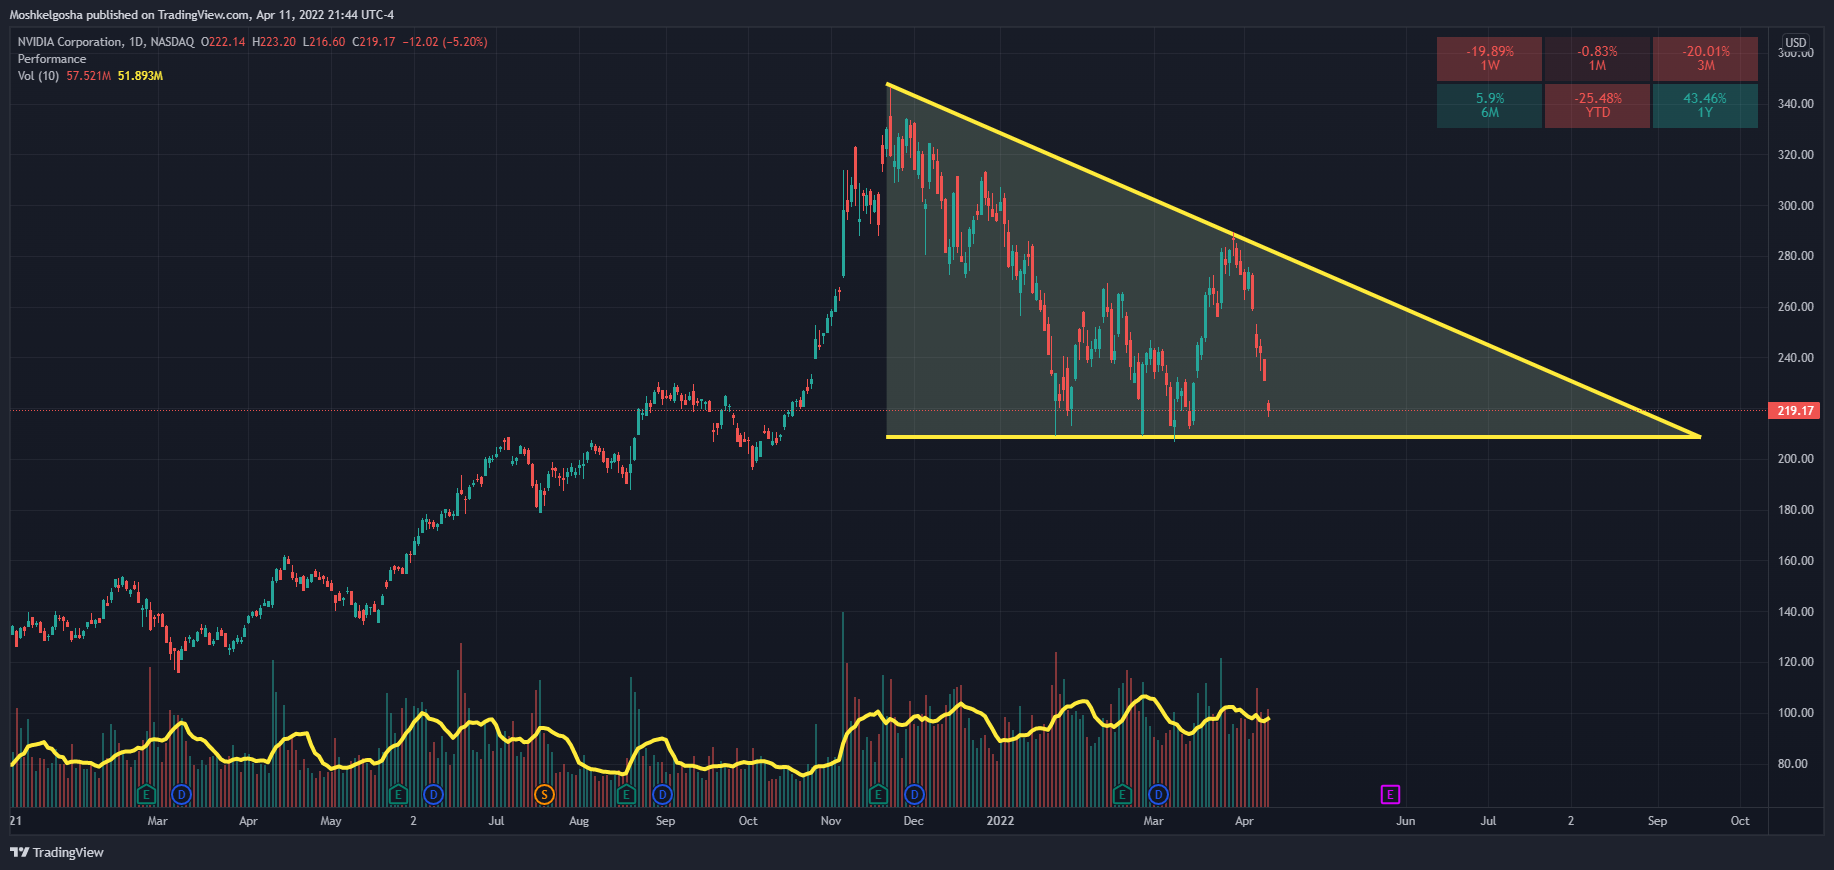This screenshot has height=870, width=1834.
Task: Click the yellow descending trendline of the triangle
Action: (x=1293, y=260)
